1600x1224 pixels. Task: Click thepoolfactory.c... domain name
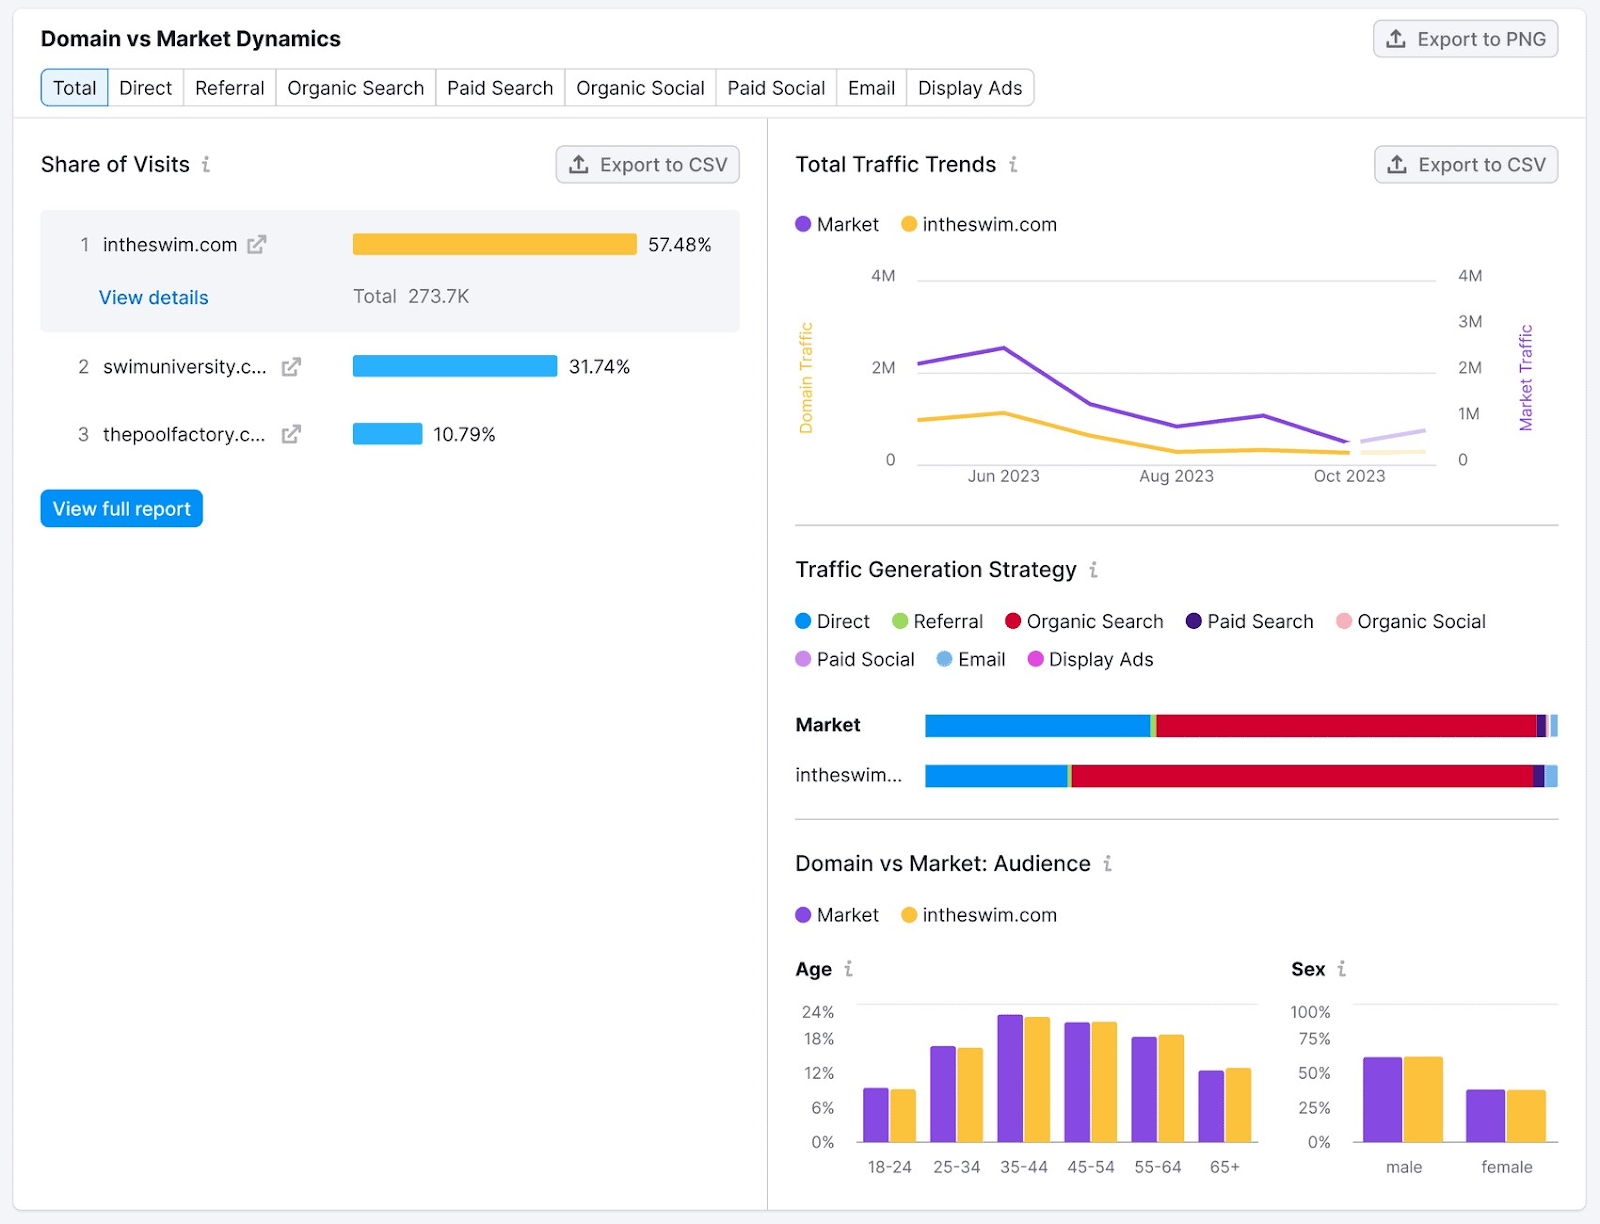click(184, 434)
